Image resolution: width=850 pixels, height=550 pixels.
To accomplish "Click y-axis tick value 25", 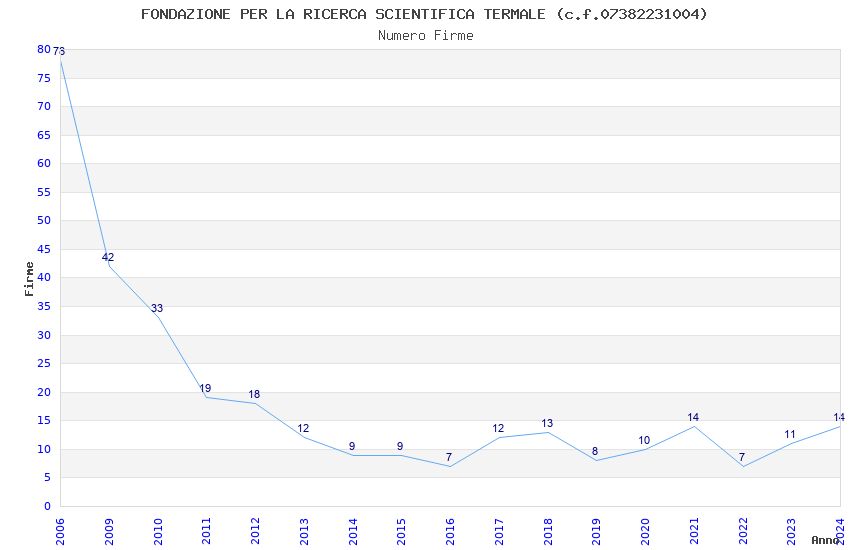I will click(44, 363).
